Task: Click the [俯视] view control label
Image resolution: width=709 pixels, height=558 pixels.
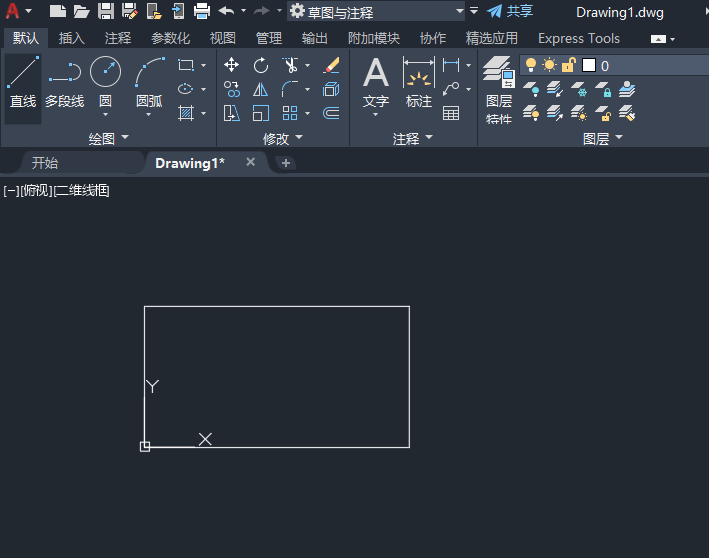Action: pyautogui.click(x=35, y=190)
